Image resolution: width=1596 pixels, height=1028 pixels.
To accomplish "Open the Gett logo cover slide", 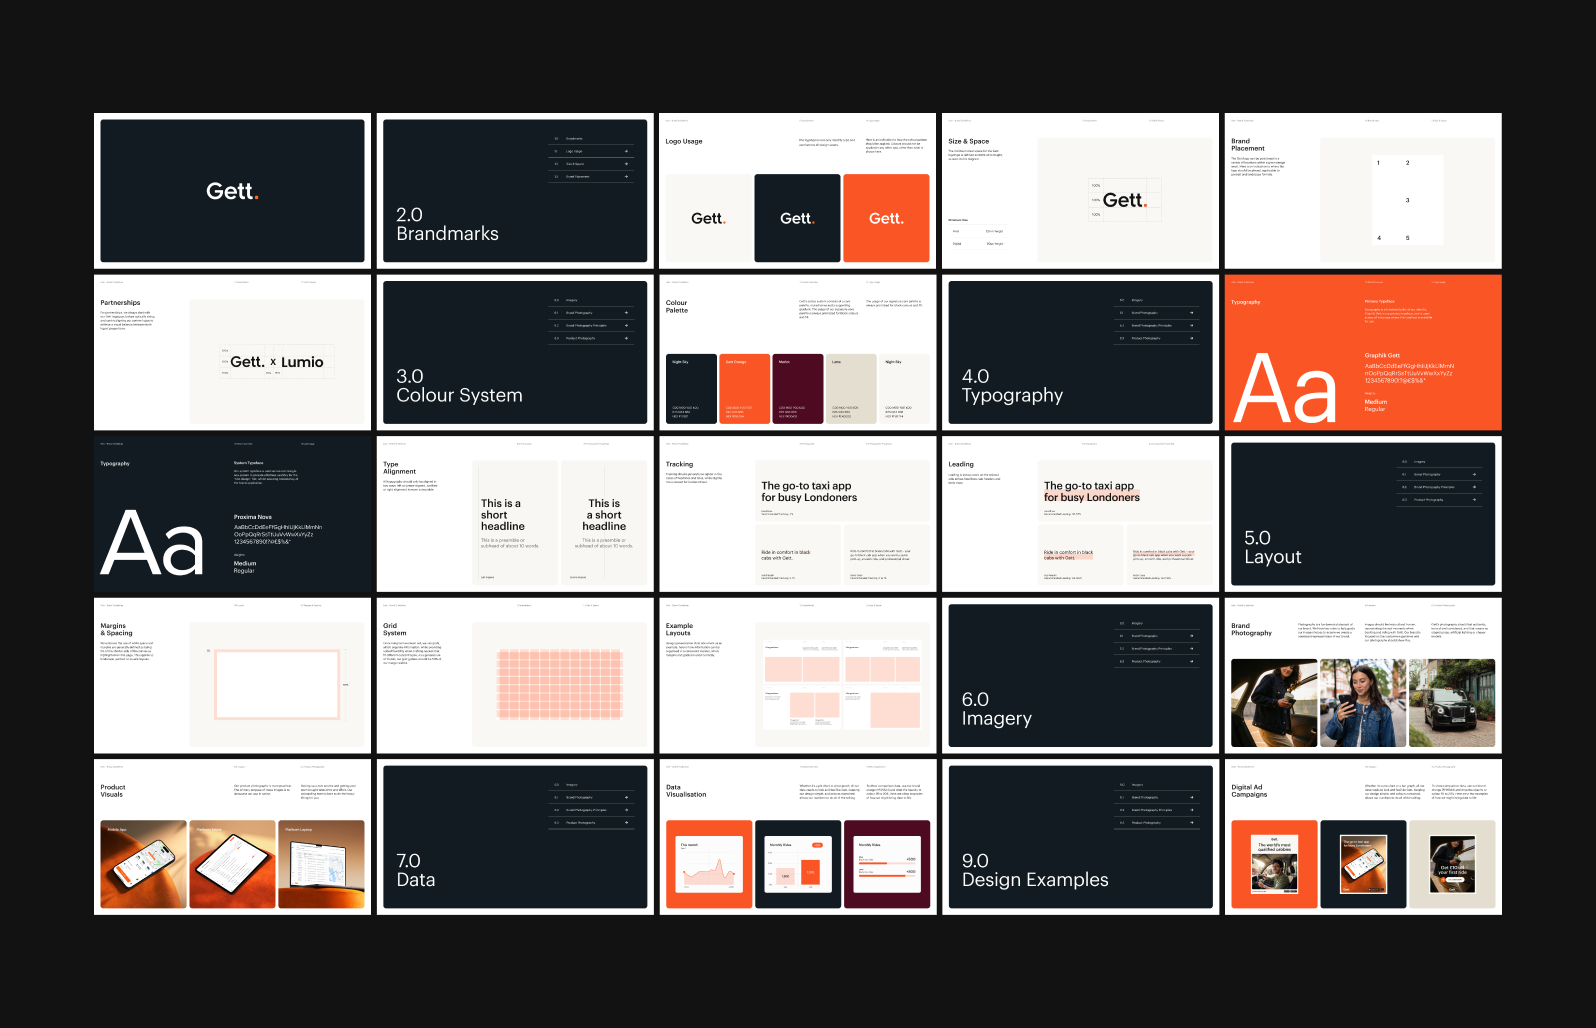I will point(232,191).
